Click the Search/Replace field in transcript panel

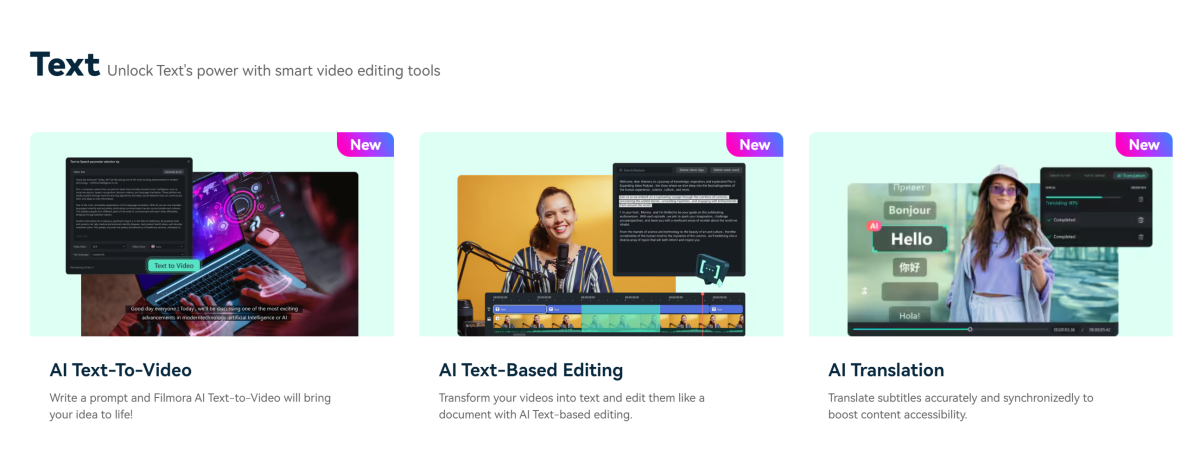(644, 170)
